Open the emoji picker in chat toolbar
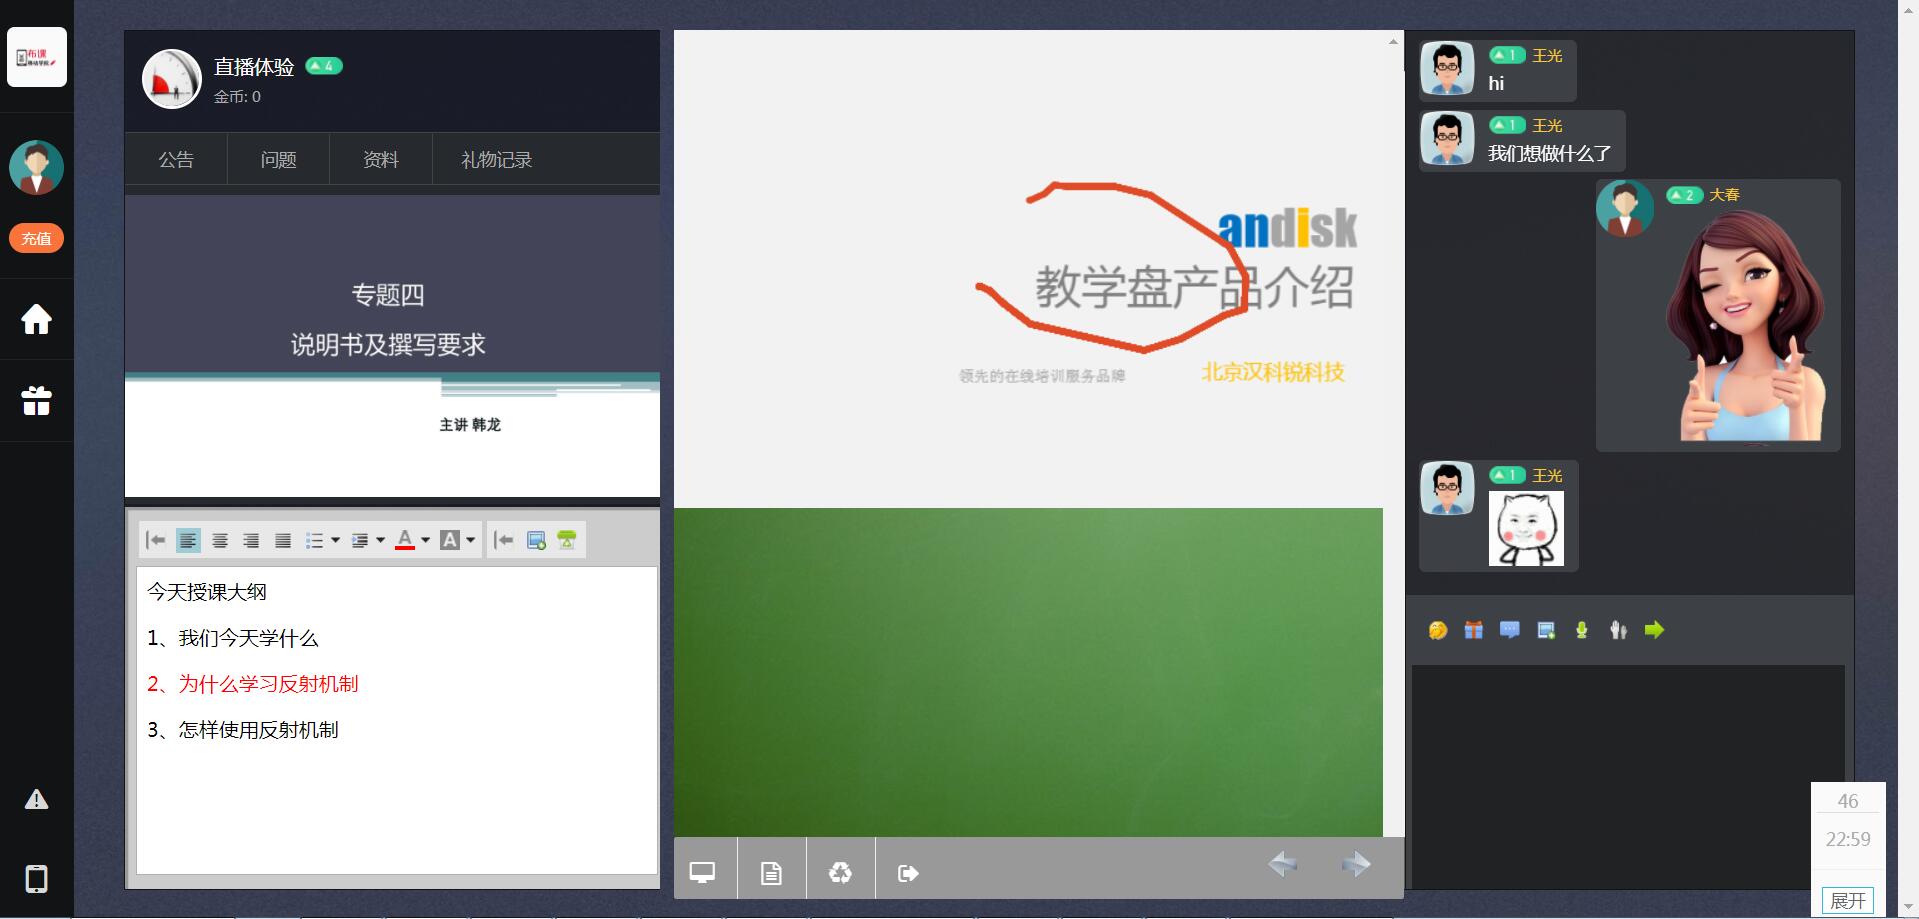Screen dimensions: 1919x919 pos(1438,630)
